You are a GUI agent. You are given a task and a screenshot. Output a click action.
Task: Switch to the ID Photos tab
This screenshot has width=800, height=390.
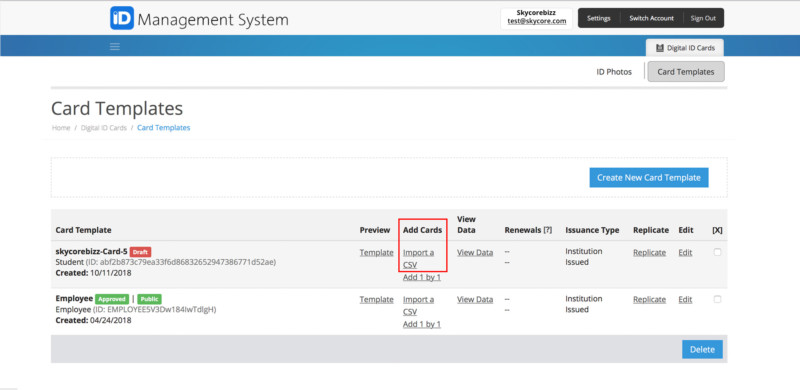tap(614, 72)
